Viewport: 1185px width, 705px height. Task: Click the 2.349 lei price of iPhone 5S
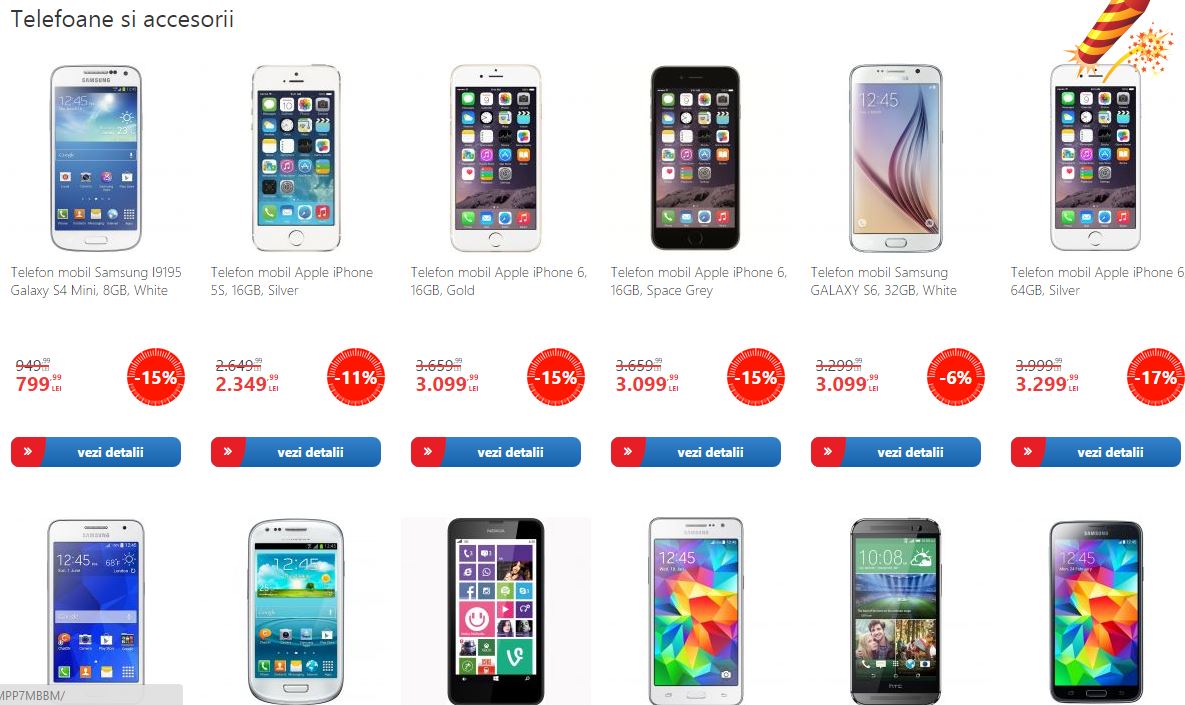246,384
